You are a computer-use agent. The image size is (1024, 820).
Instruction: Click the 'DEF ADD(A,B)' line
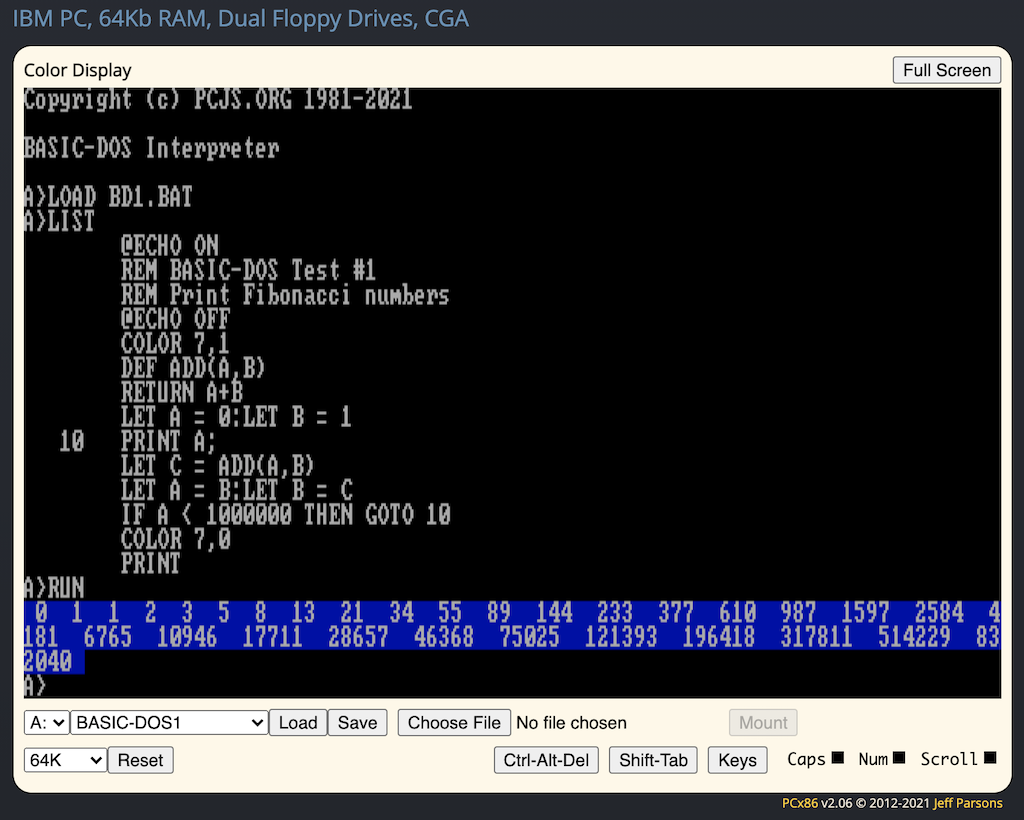point(193,368)
